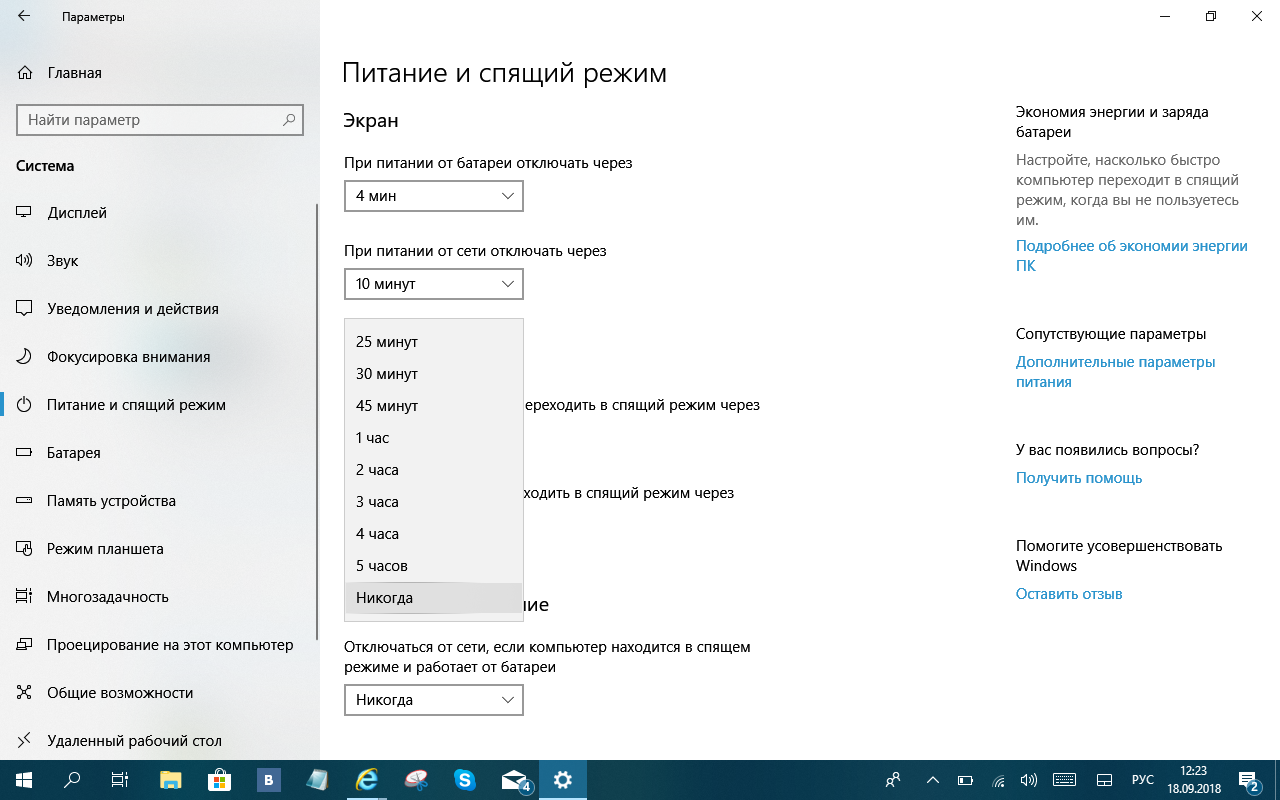Click the tablet mode tray icon beside РУС
The image size is (1280, 800).
(x=1105, y=780)
